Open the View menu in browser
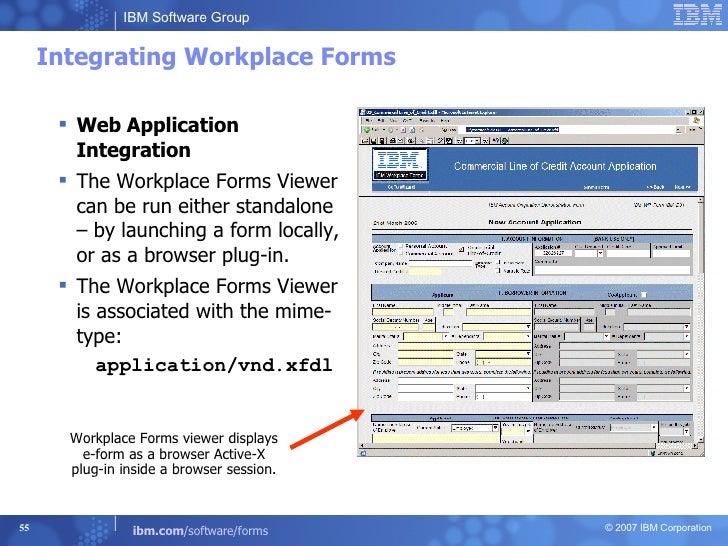Screen dimensions: 728x546 [394, 121]
